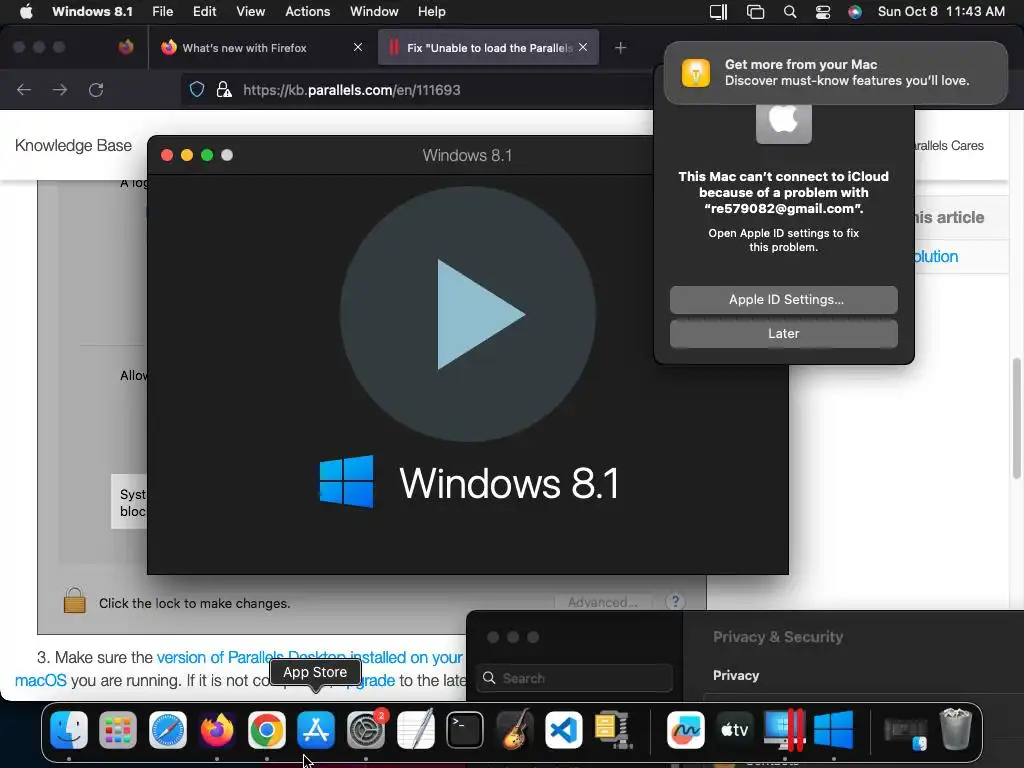Open the Apple menu
The width and height of the screenshot is (1024, 768).
[x=26, y=11]
